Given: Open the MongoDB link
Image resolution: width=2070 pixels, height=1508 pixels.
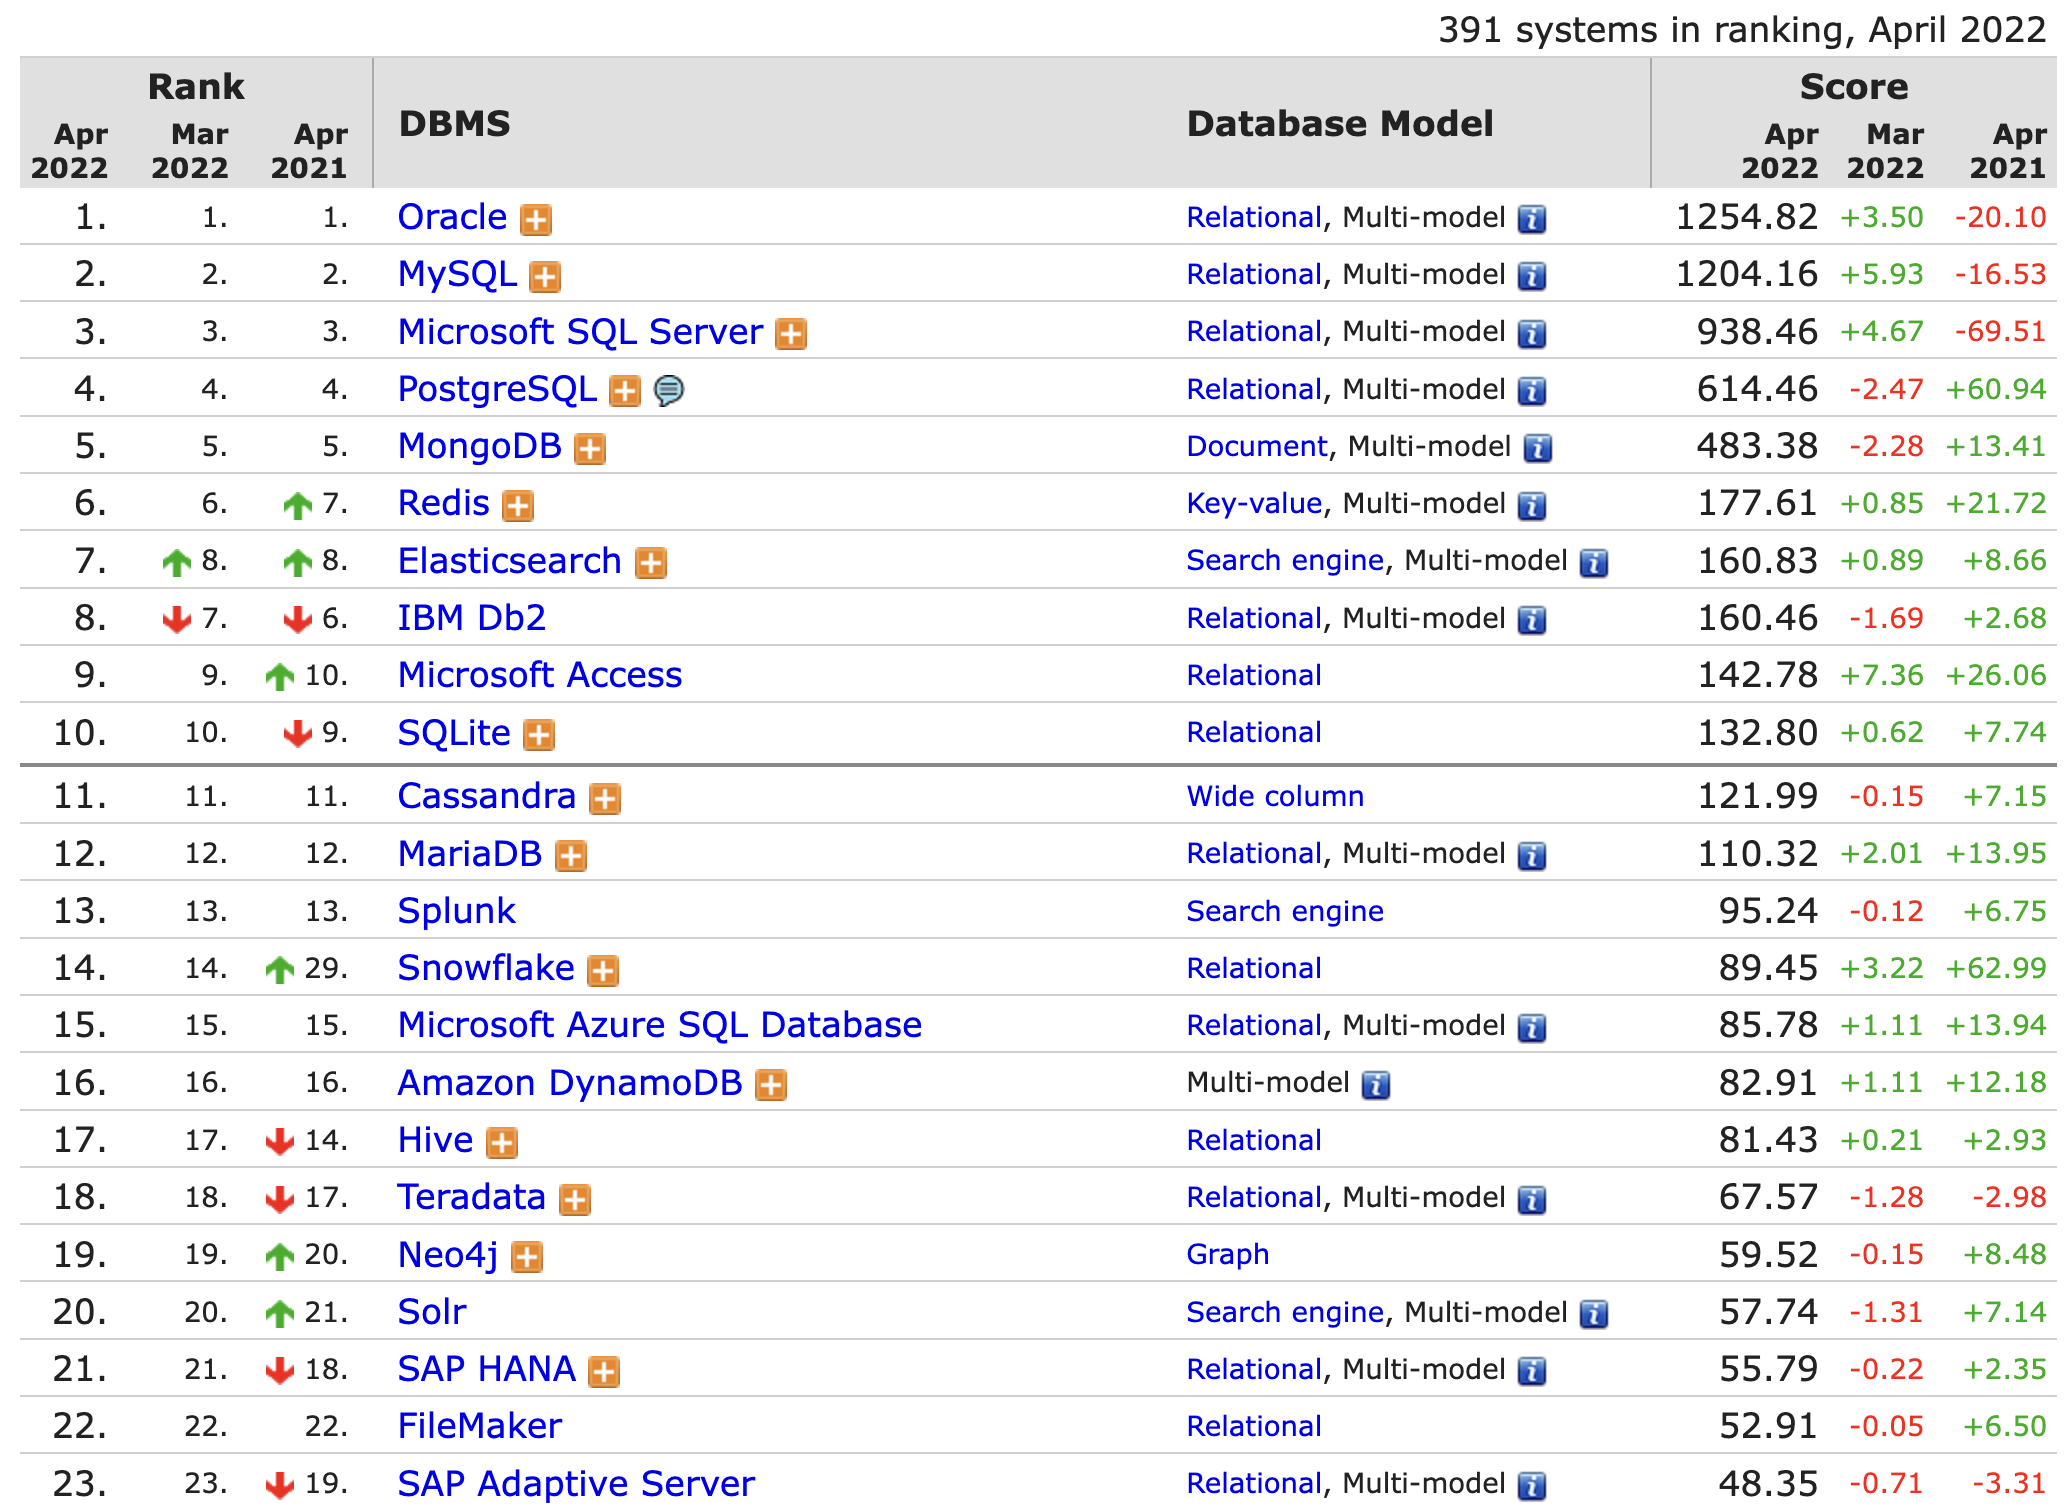Looking at the screenshot, I should point(480,446).
